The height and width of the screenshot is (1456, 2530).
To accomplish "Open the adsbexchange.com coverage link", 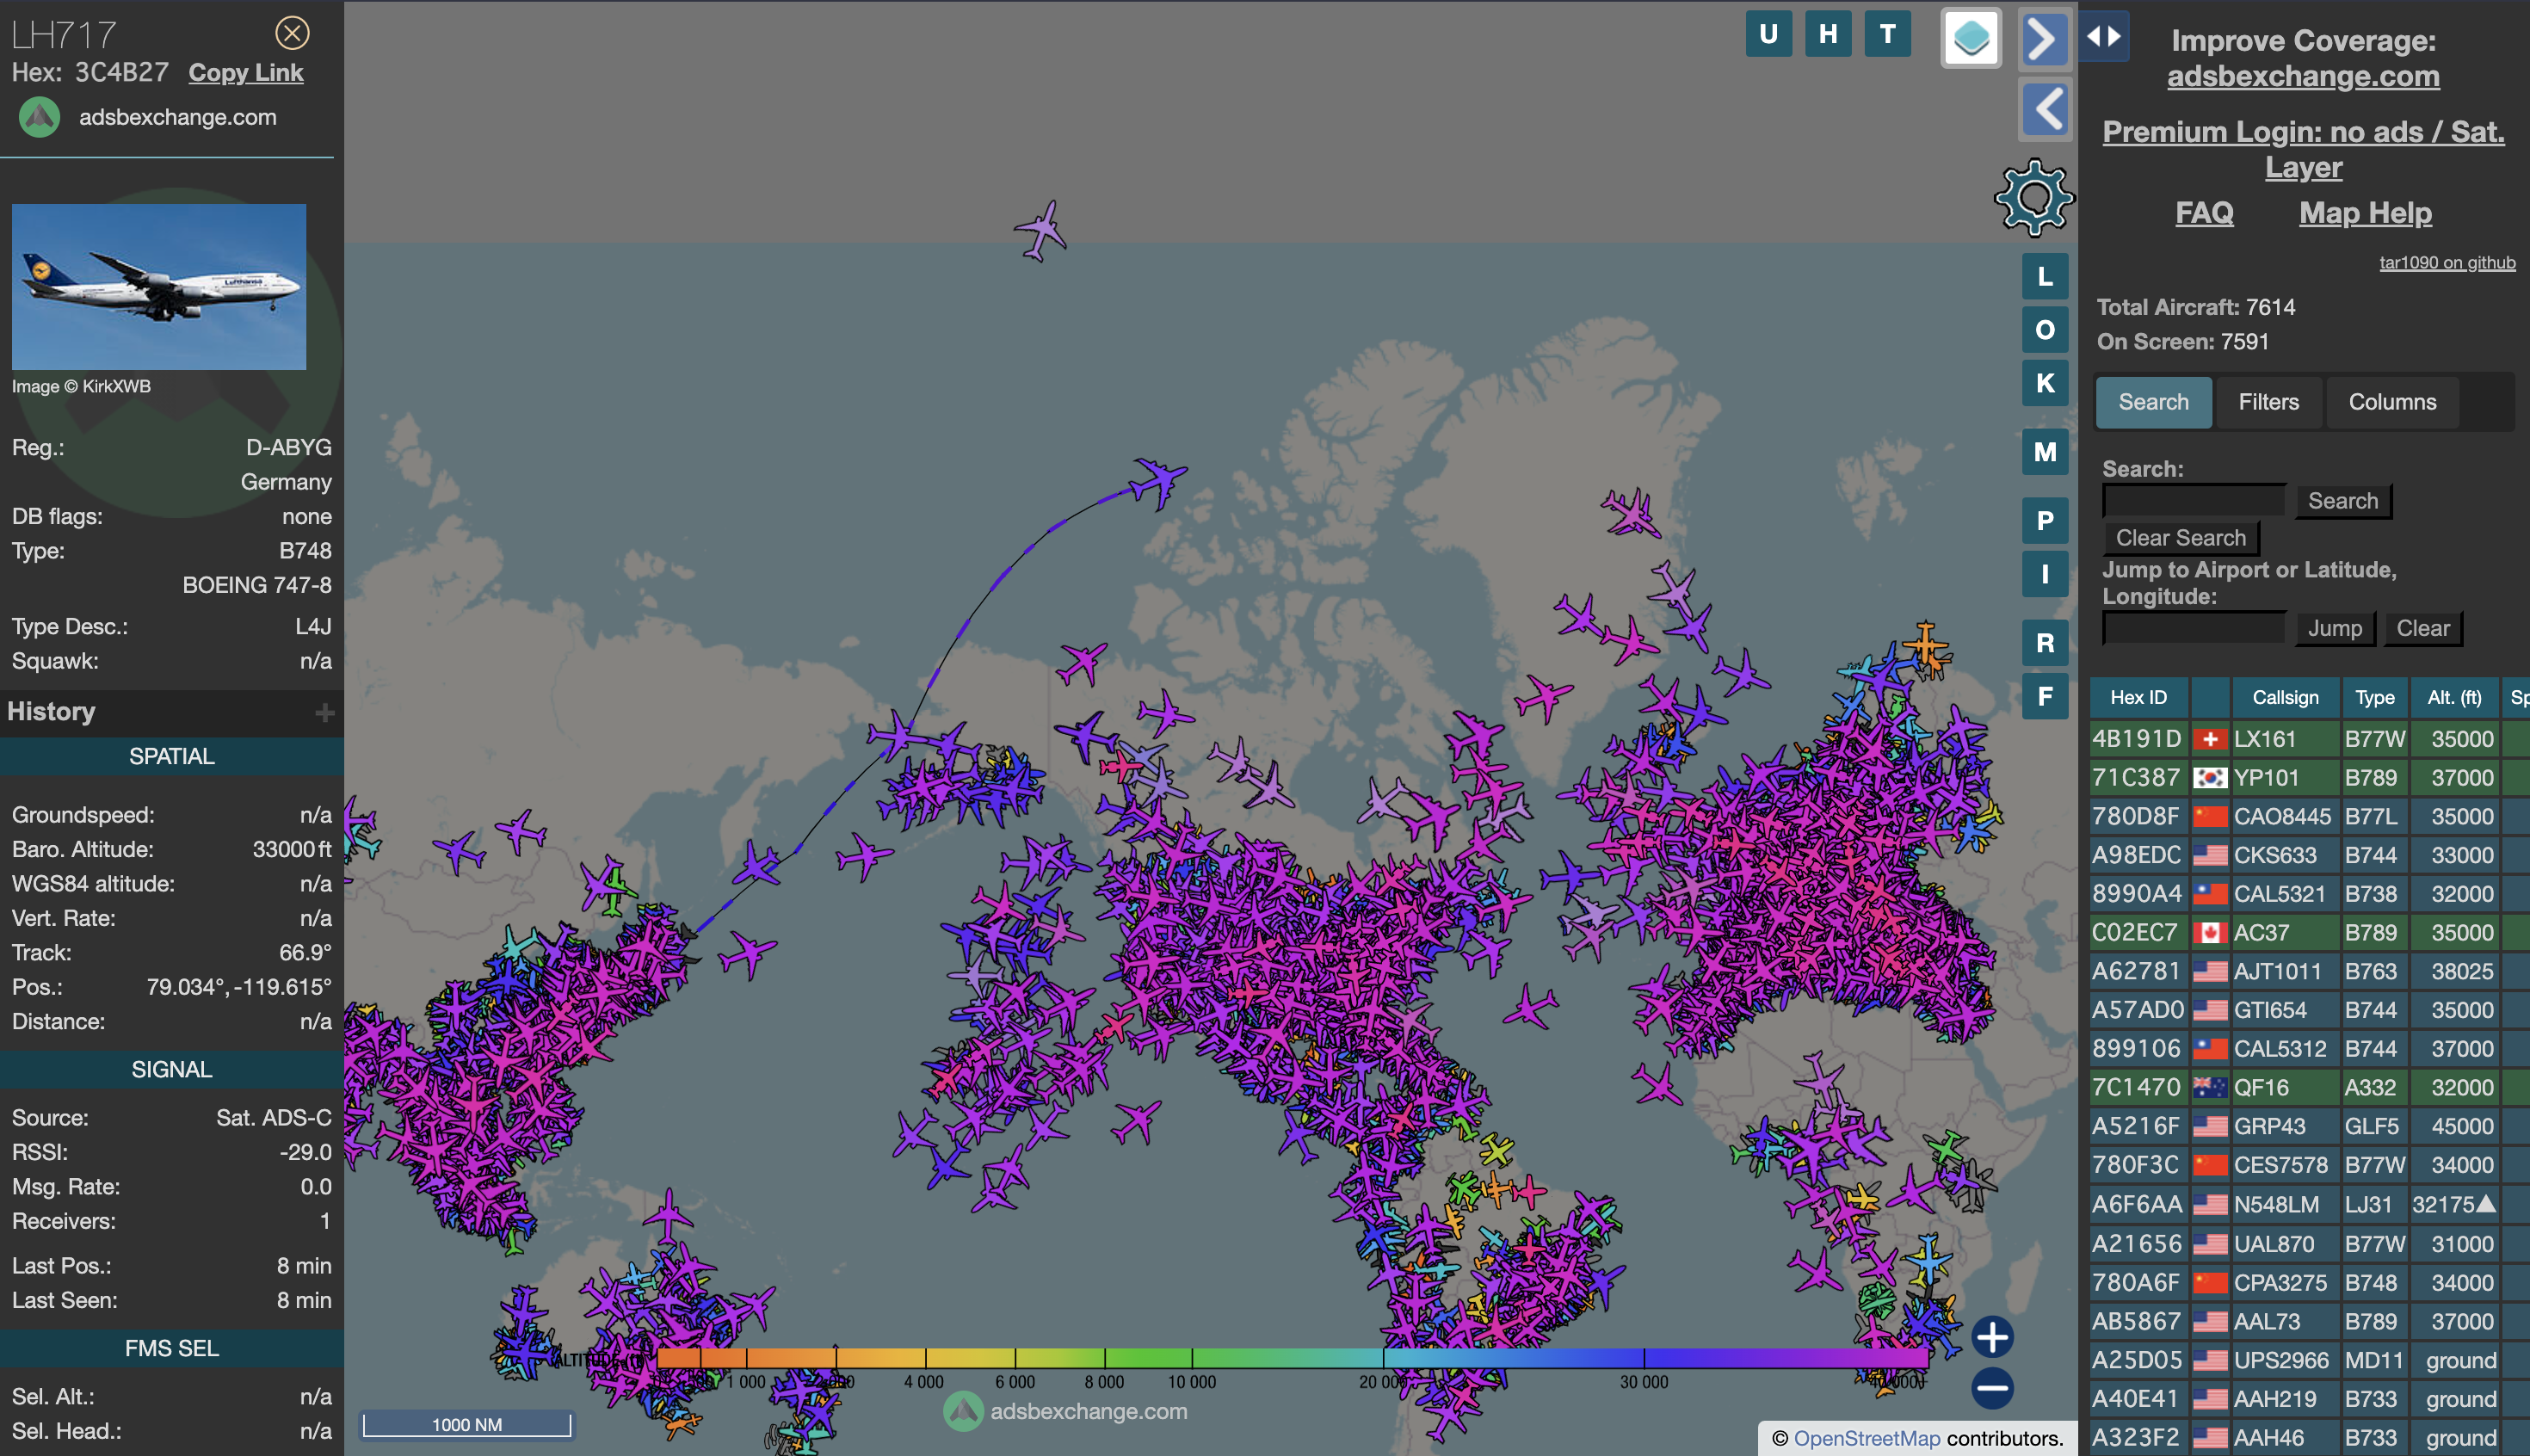I will [2303, 76].
